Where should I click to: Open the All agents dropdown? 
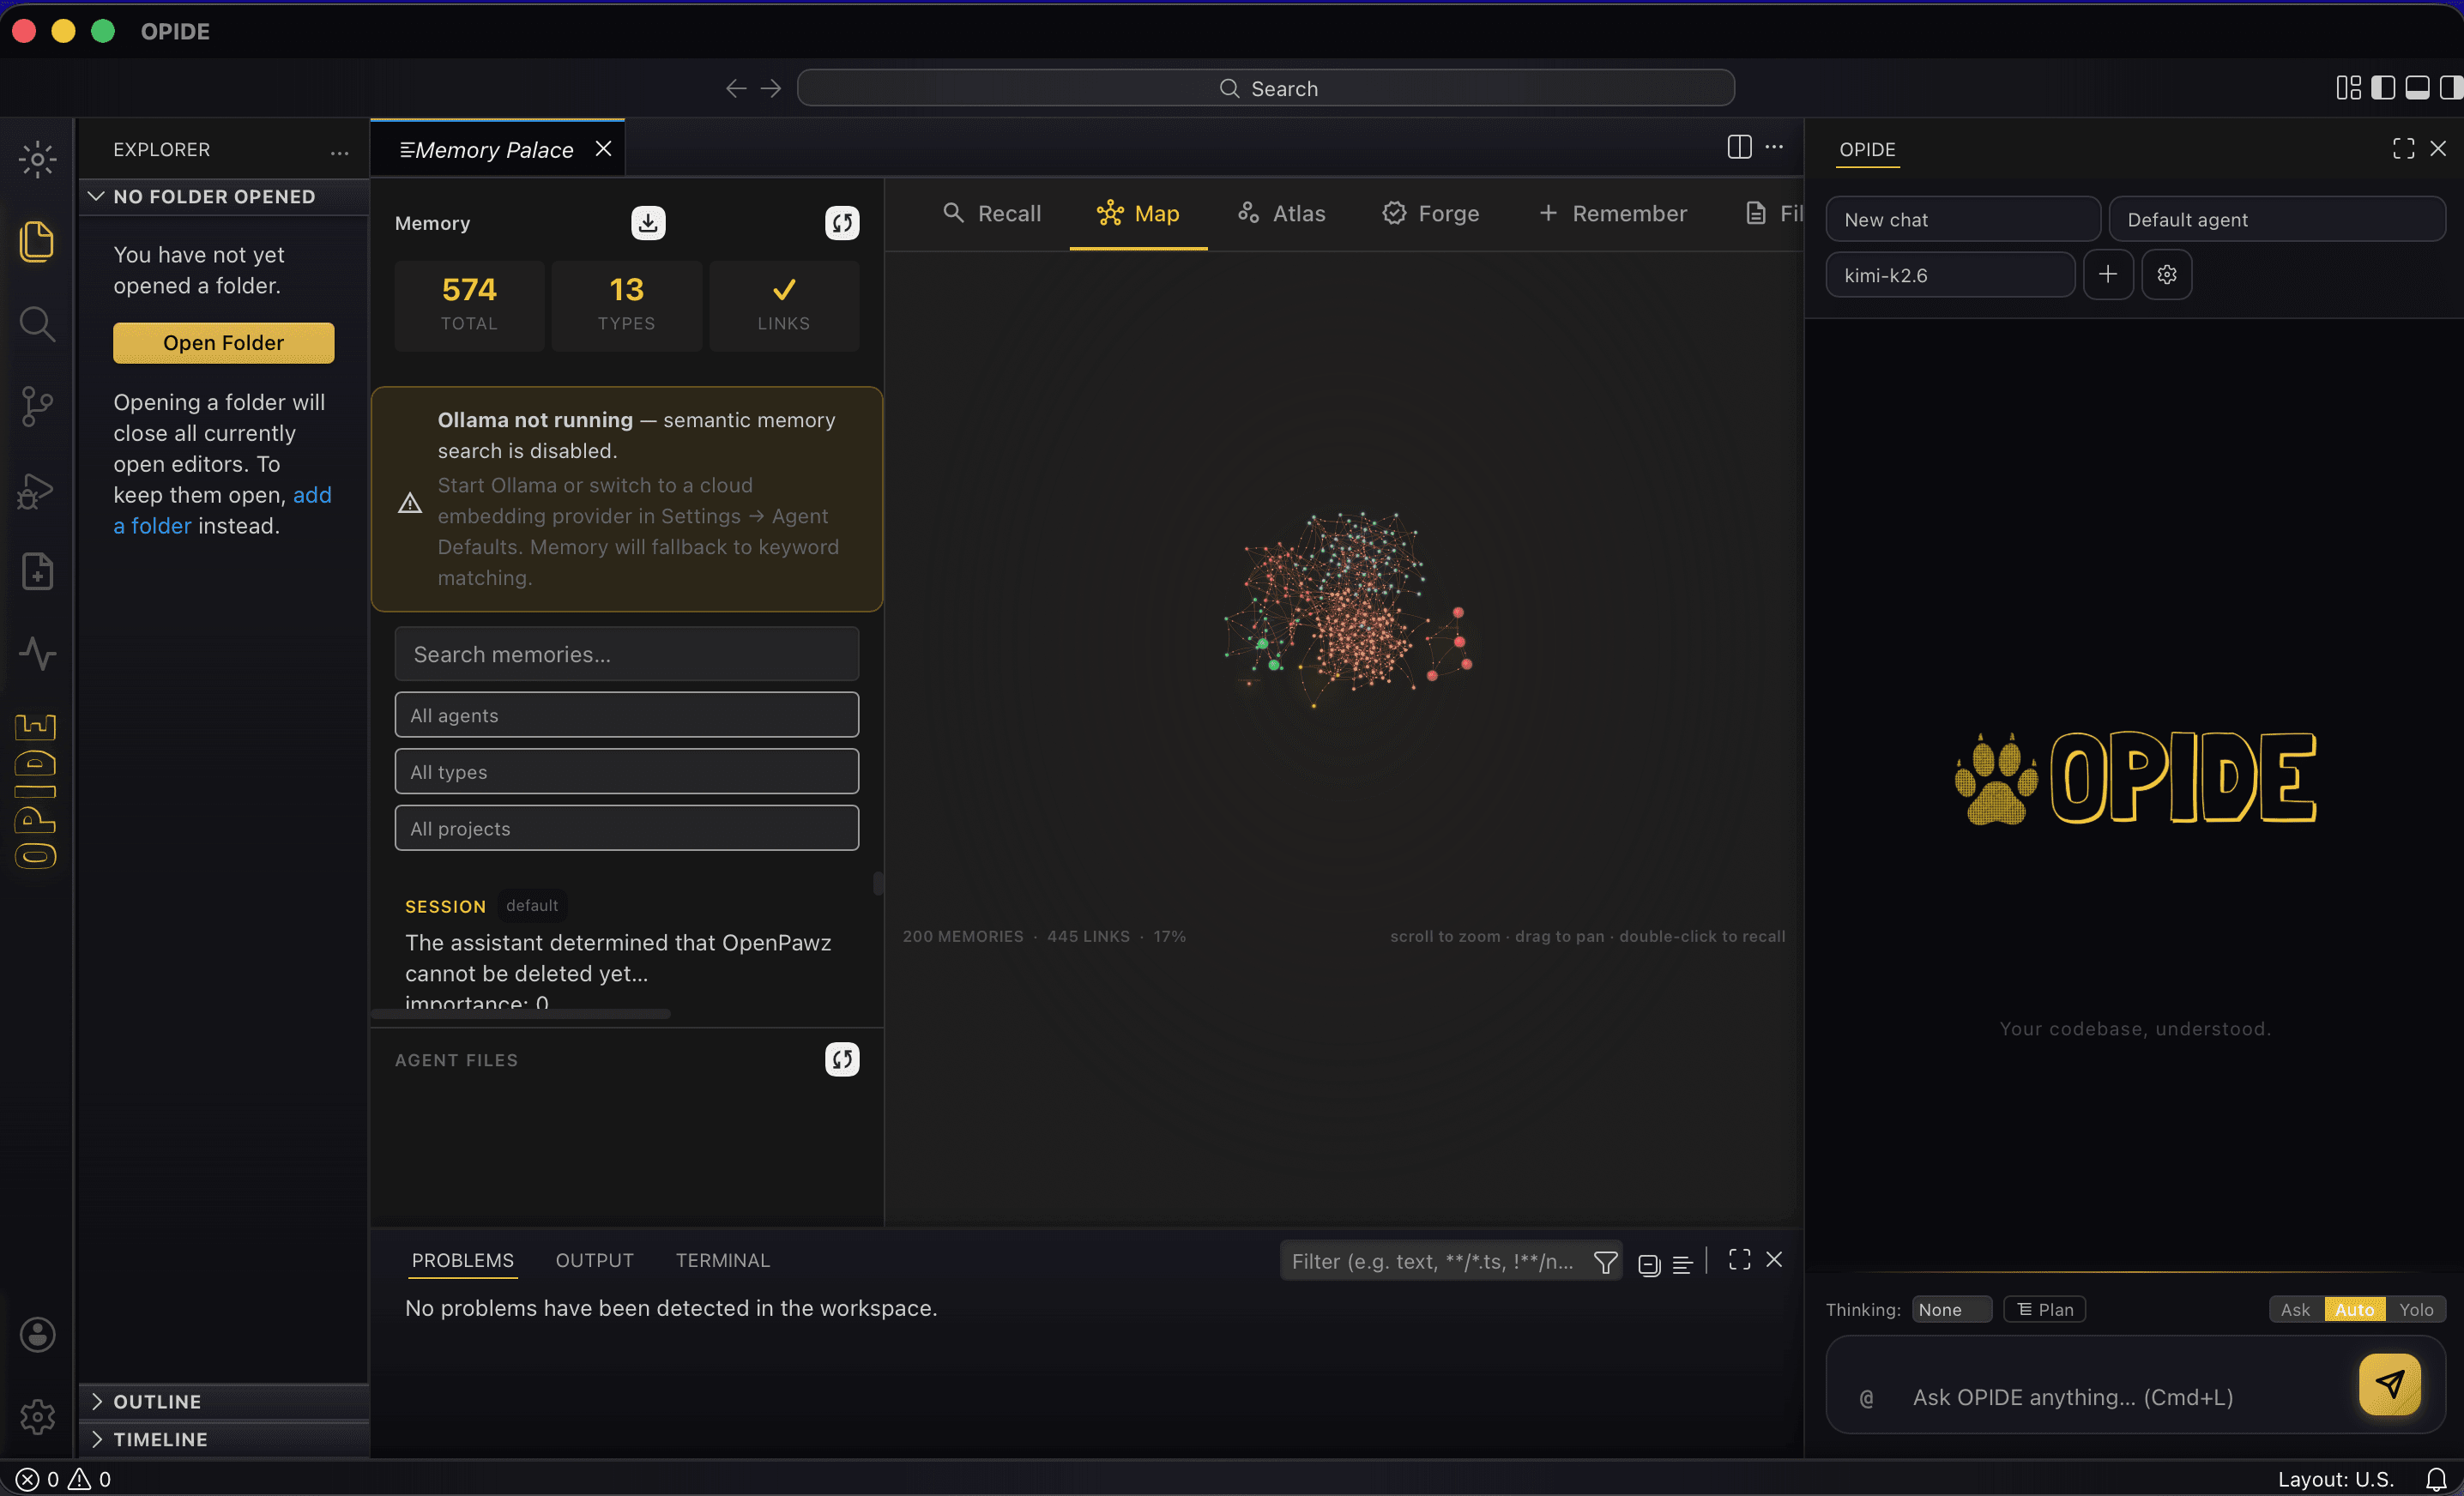(x=626, y=715)
